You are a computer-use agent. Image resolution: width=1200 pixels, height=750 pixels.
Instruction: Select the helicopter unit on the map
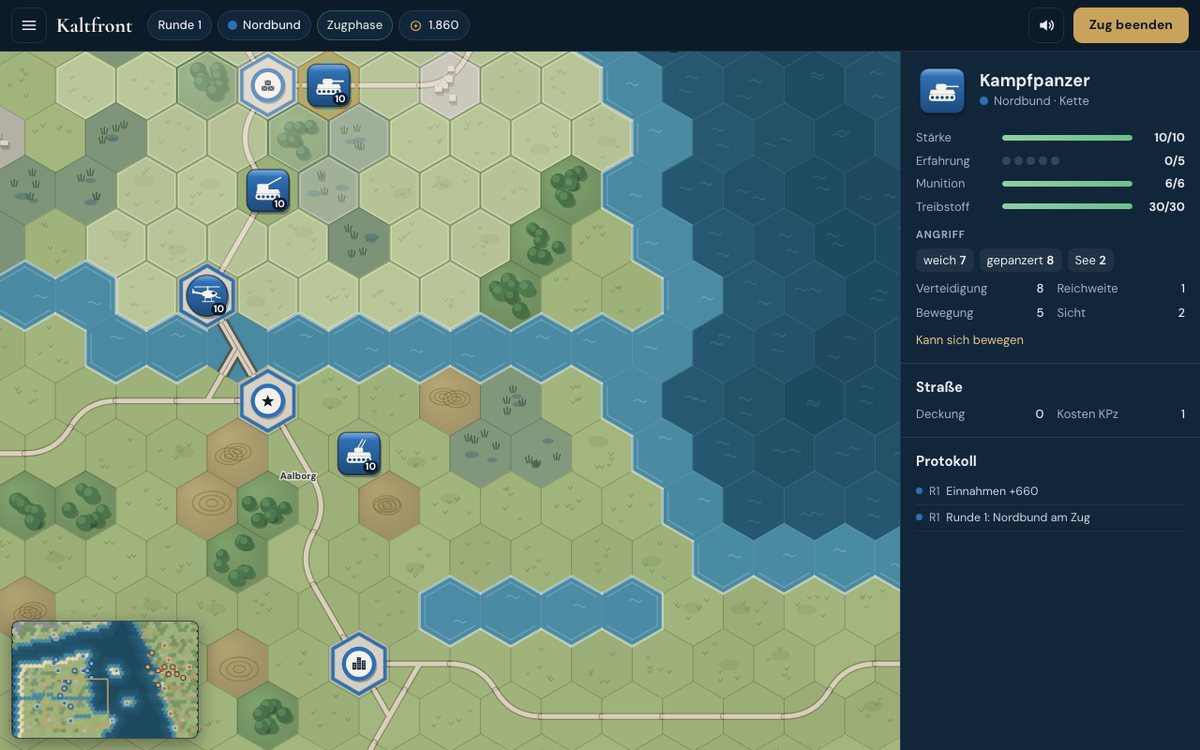tap(207, 295)
